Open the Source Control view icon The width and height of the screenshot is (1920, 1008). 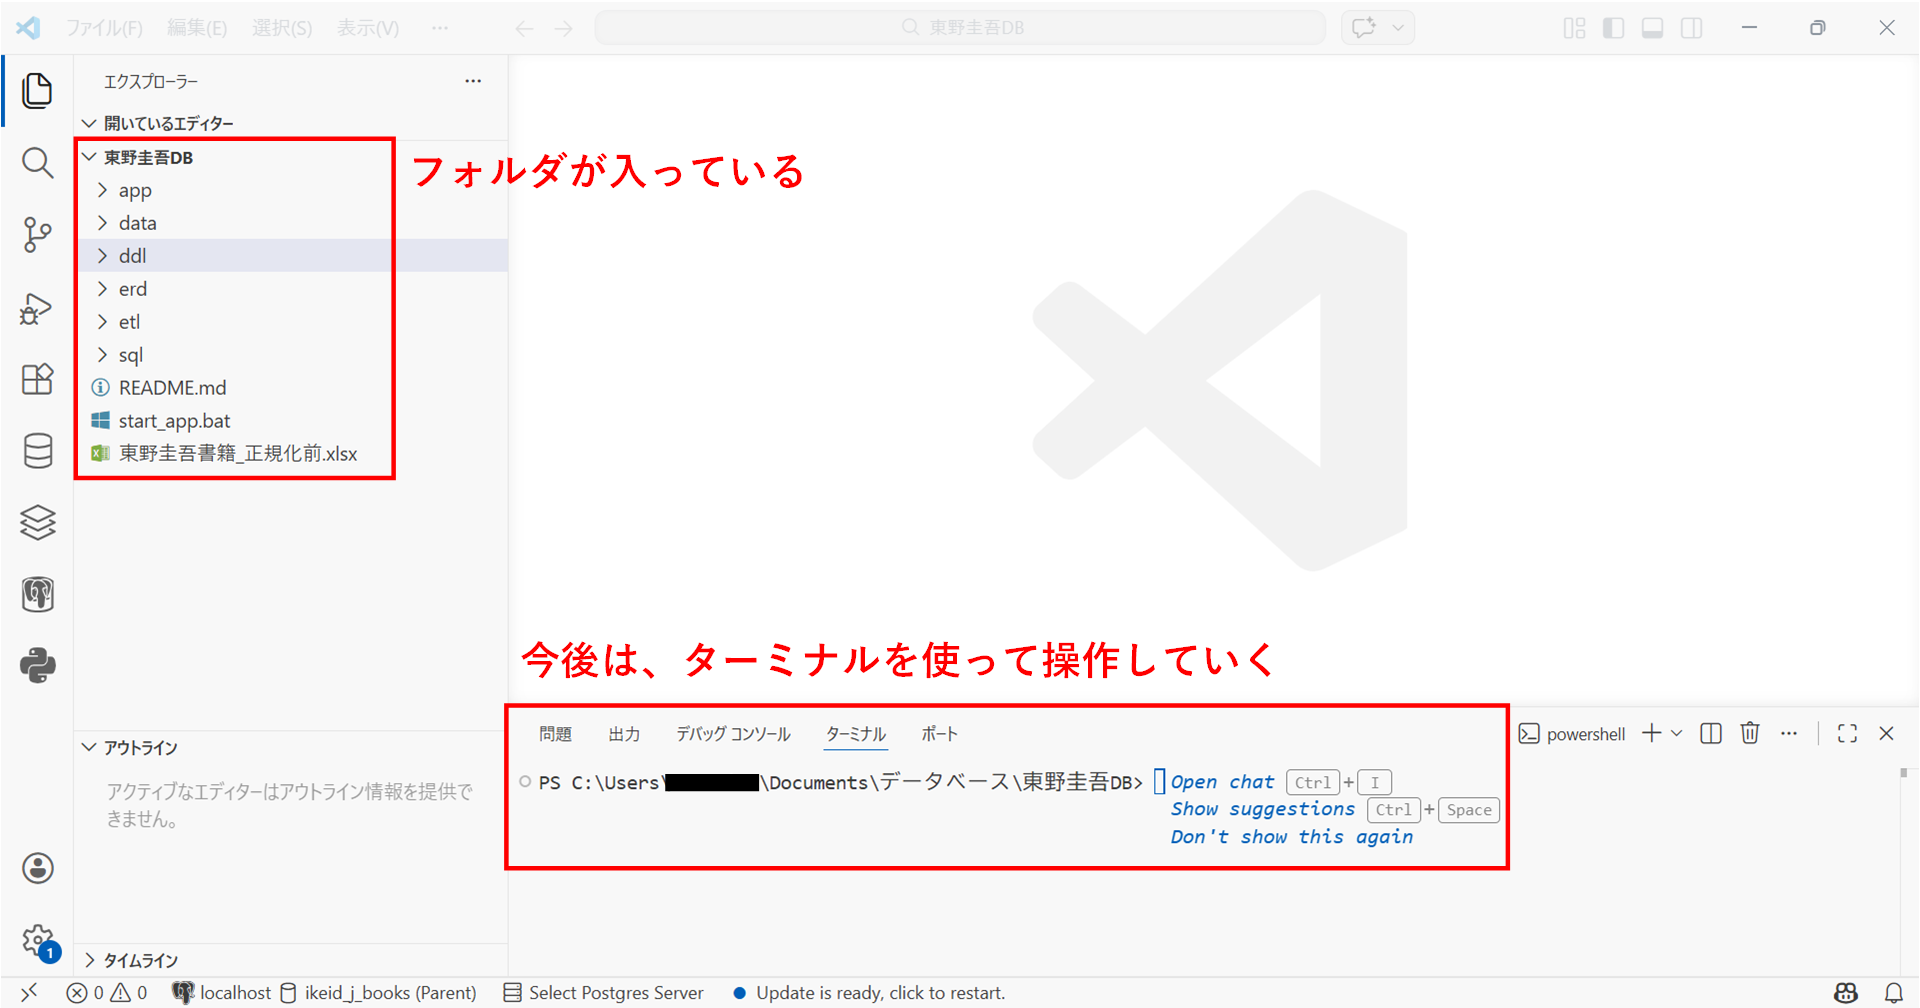pyautogui.click(x=37, y=235)
